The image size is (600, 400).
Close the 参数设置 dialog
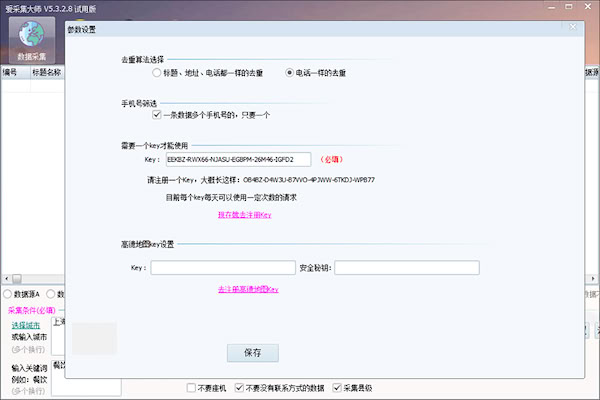572,27
